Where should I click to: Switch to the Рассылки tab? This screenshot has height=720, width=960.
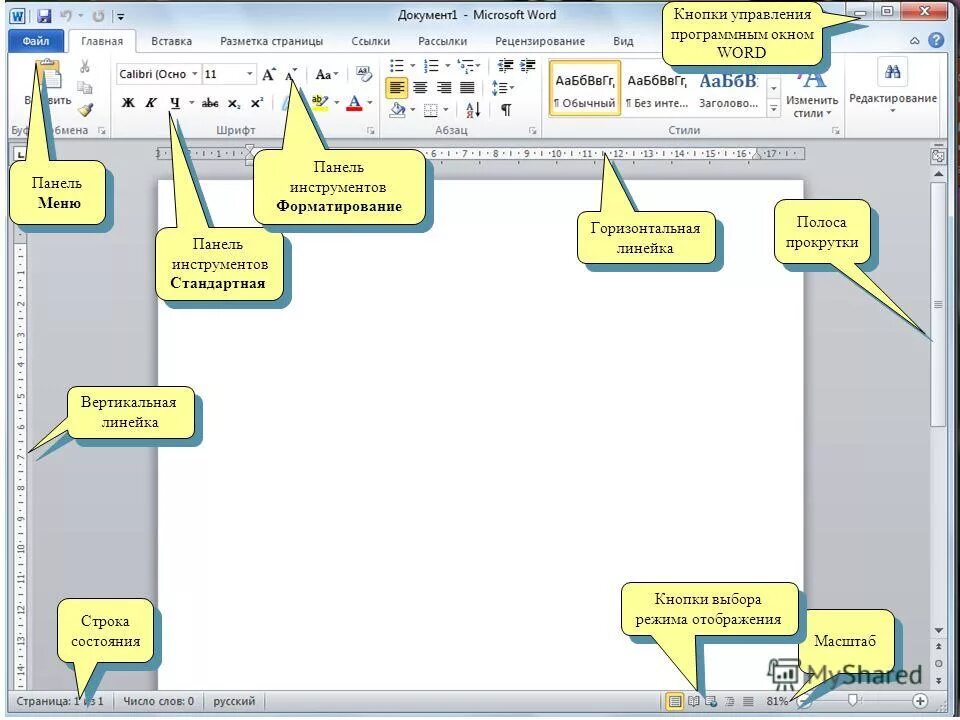click(442, 42)
